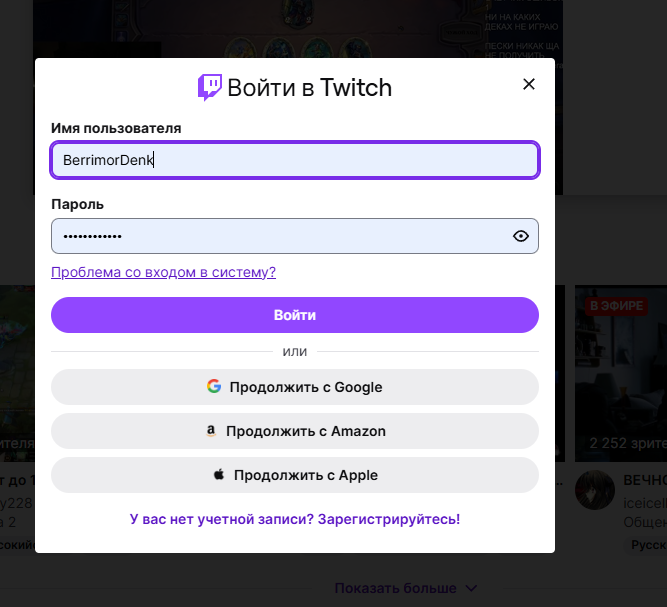The height and width of the screenshot is (607, 667).
Task: Click the Google logo icon
Action: coord(214,387)
